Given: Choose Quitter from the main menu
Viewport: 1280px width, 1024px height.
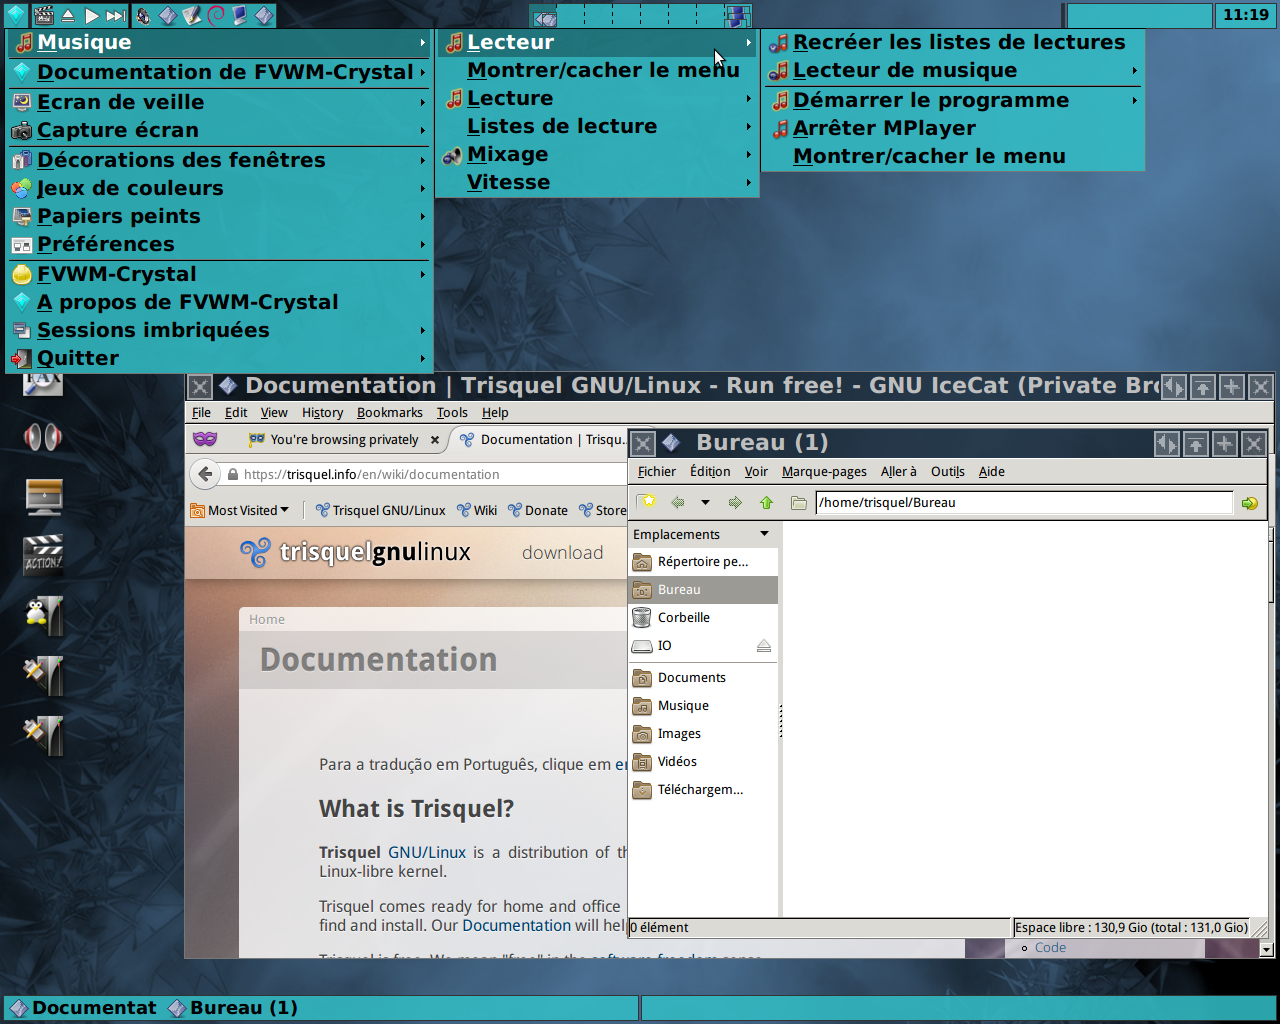Looking at the screenshot, I should tap(219, 358).
